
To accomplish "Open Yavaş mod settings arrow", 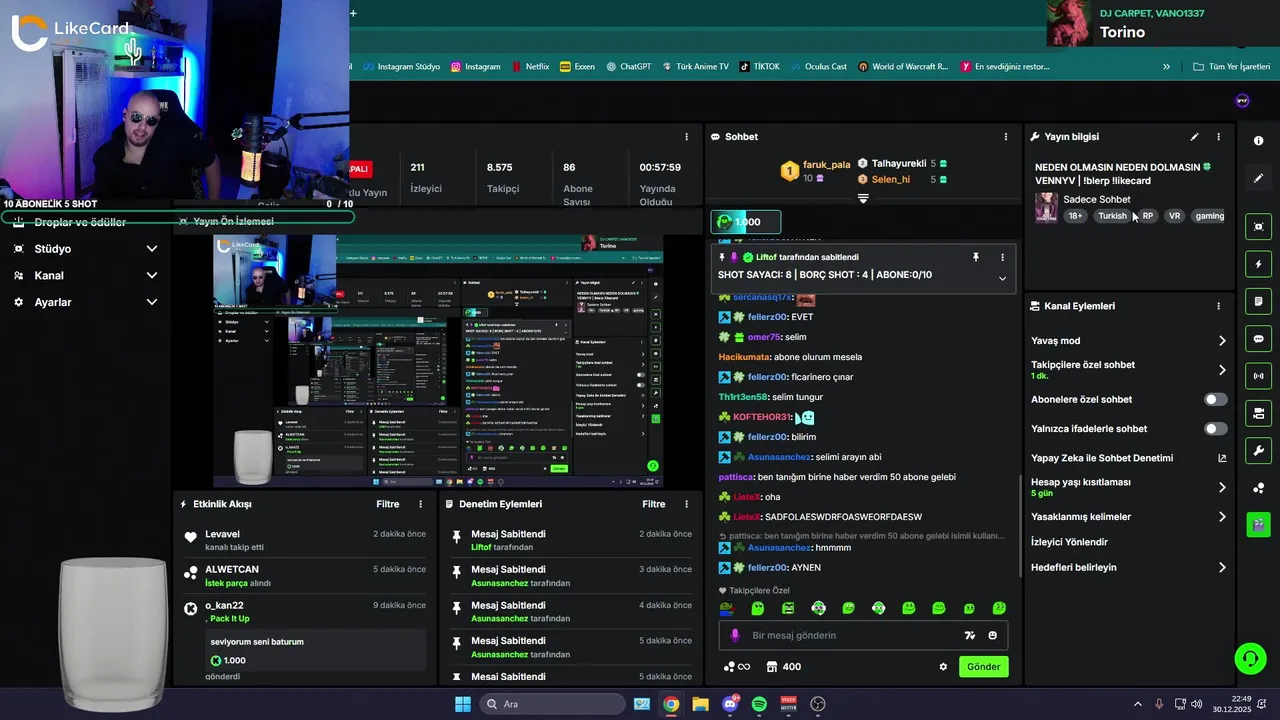I will tap(1221, 341).
